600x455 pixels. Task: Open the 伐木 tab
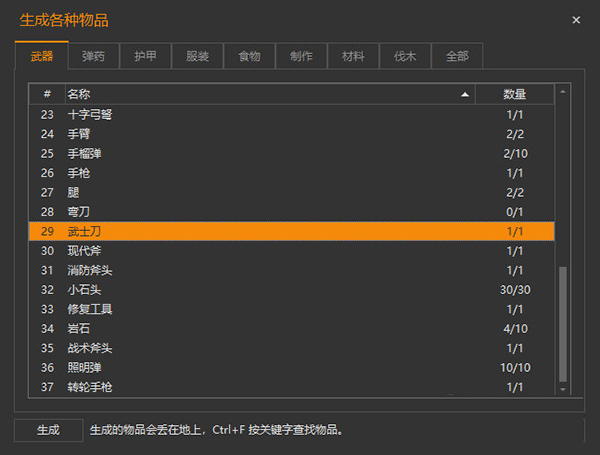pyautogui.click(x=405, y=57)
